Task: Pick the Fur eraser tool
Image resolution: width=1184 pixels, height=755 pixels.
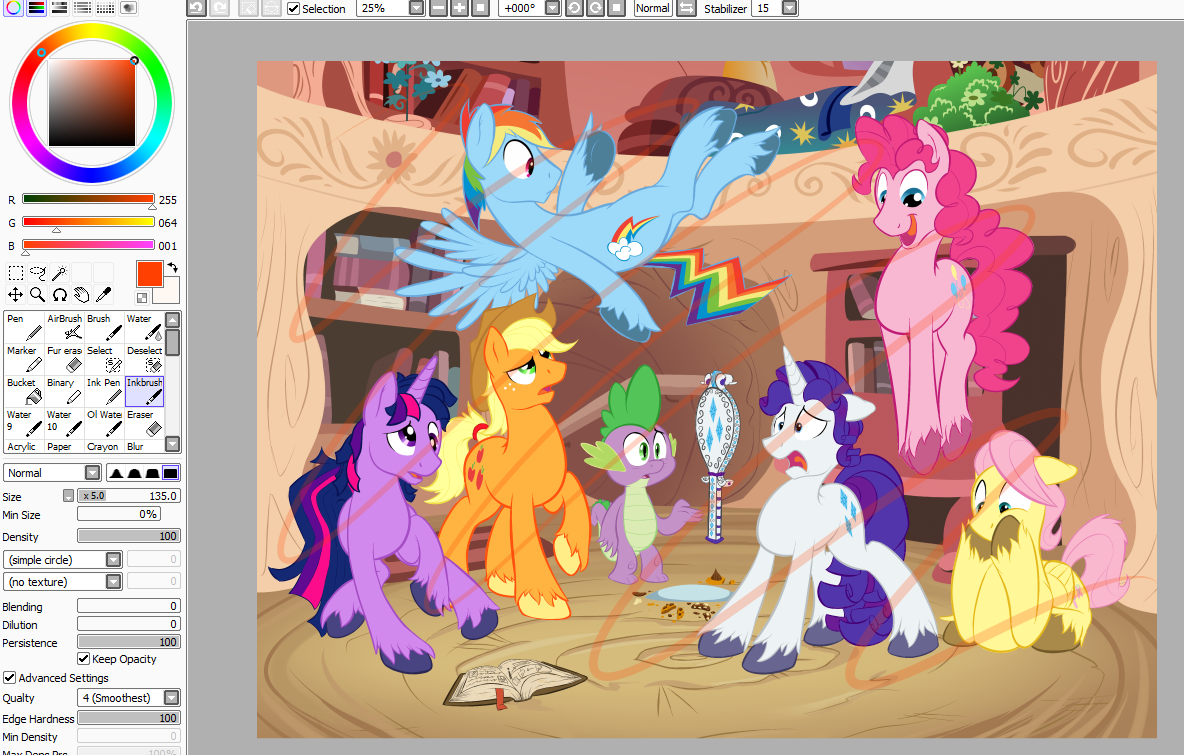Action: [x=64, y=360]
